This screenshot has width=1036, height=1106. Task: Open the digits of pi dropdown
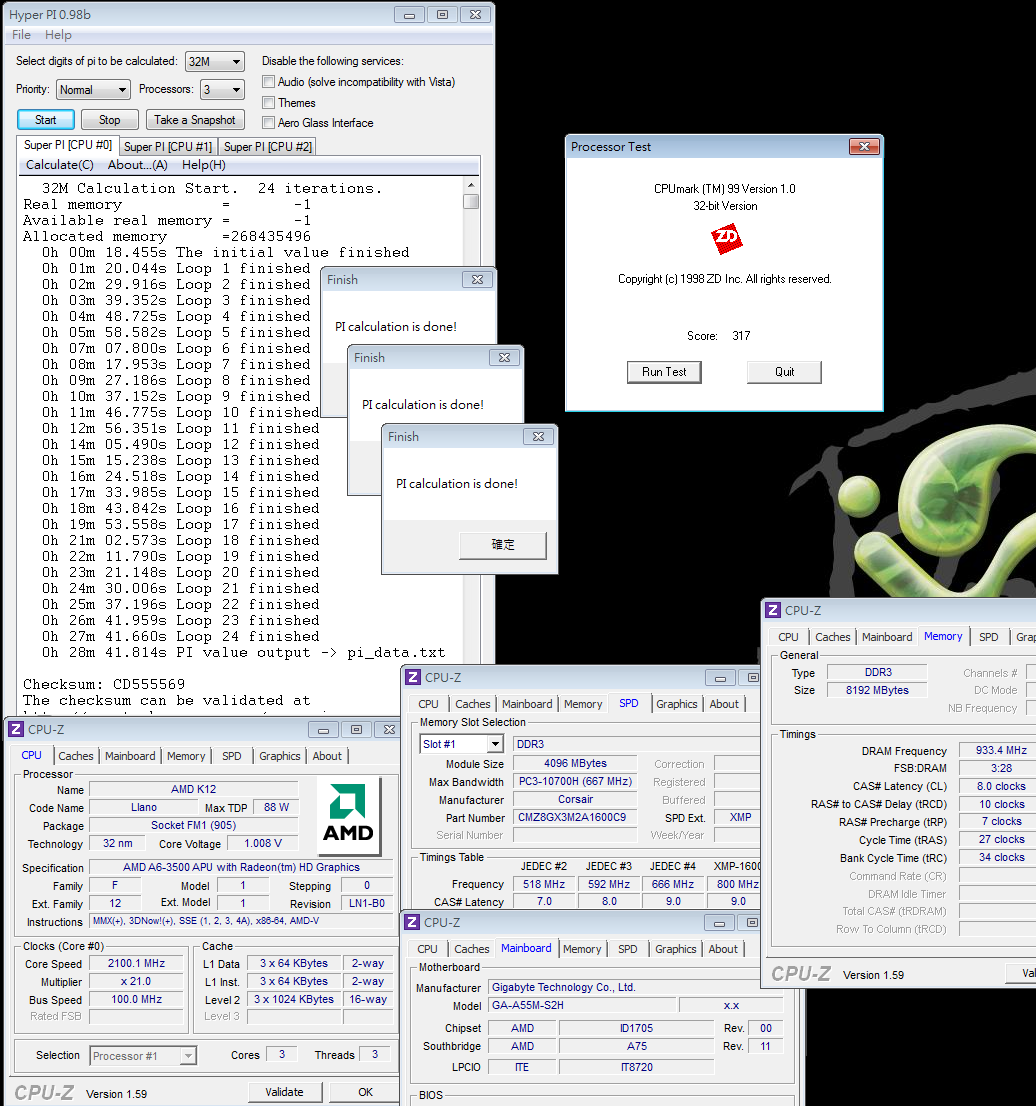tap(215, 61)
